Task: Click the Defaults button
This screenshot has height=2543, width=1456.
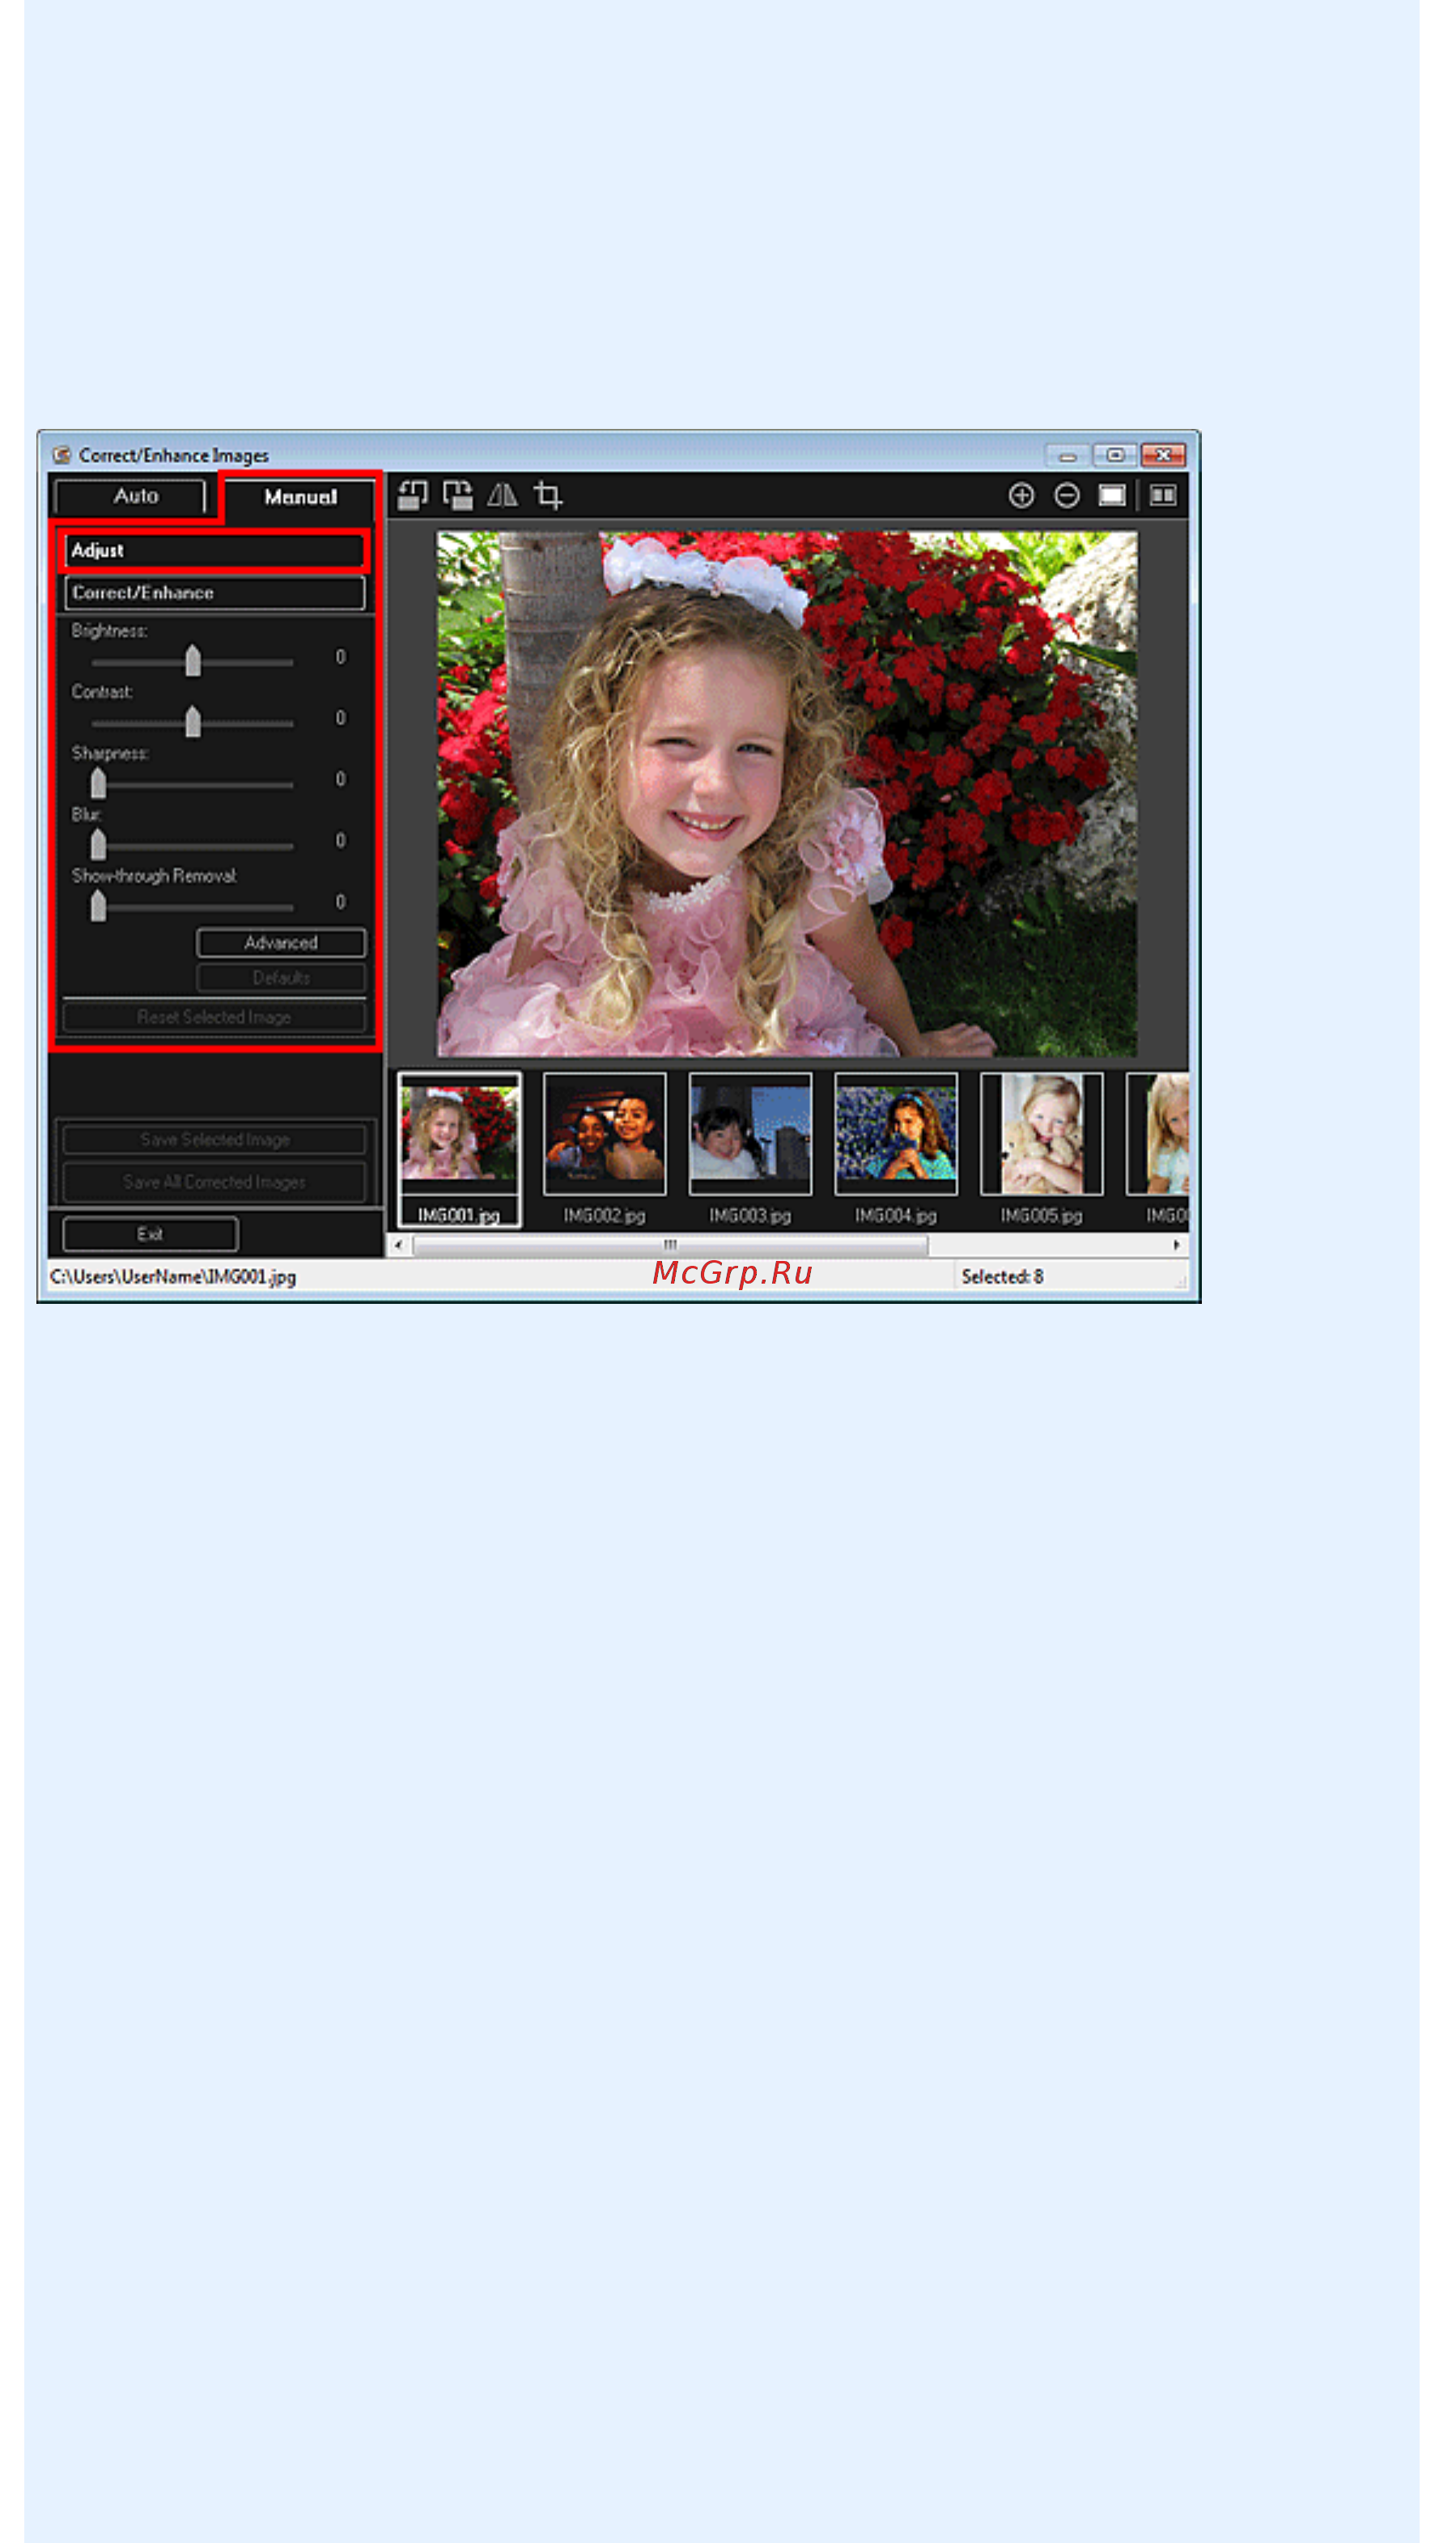Action: click(x=281, y=977)
